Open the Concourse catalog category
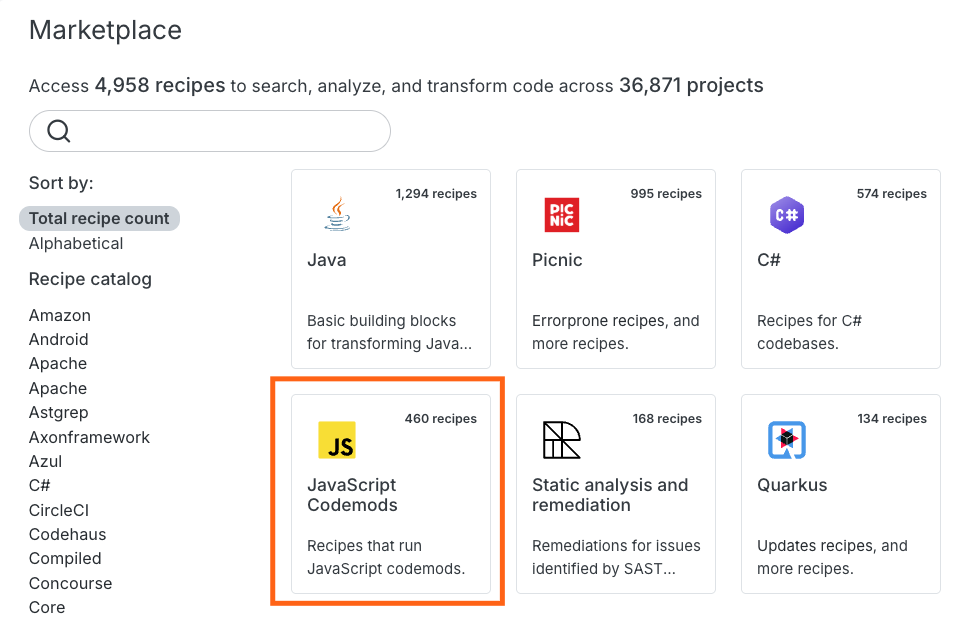The image size is (963, 617). coord(70,583)
